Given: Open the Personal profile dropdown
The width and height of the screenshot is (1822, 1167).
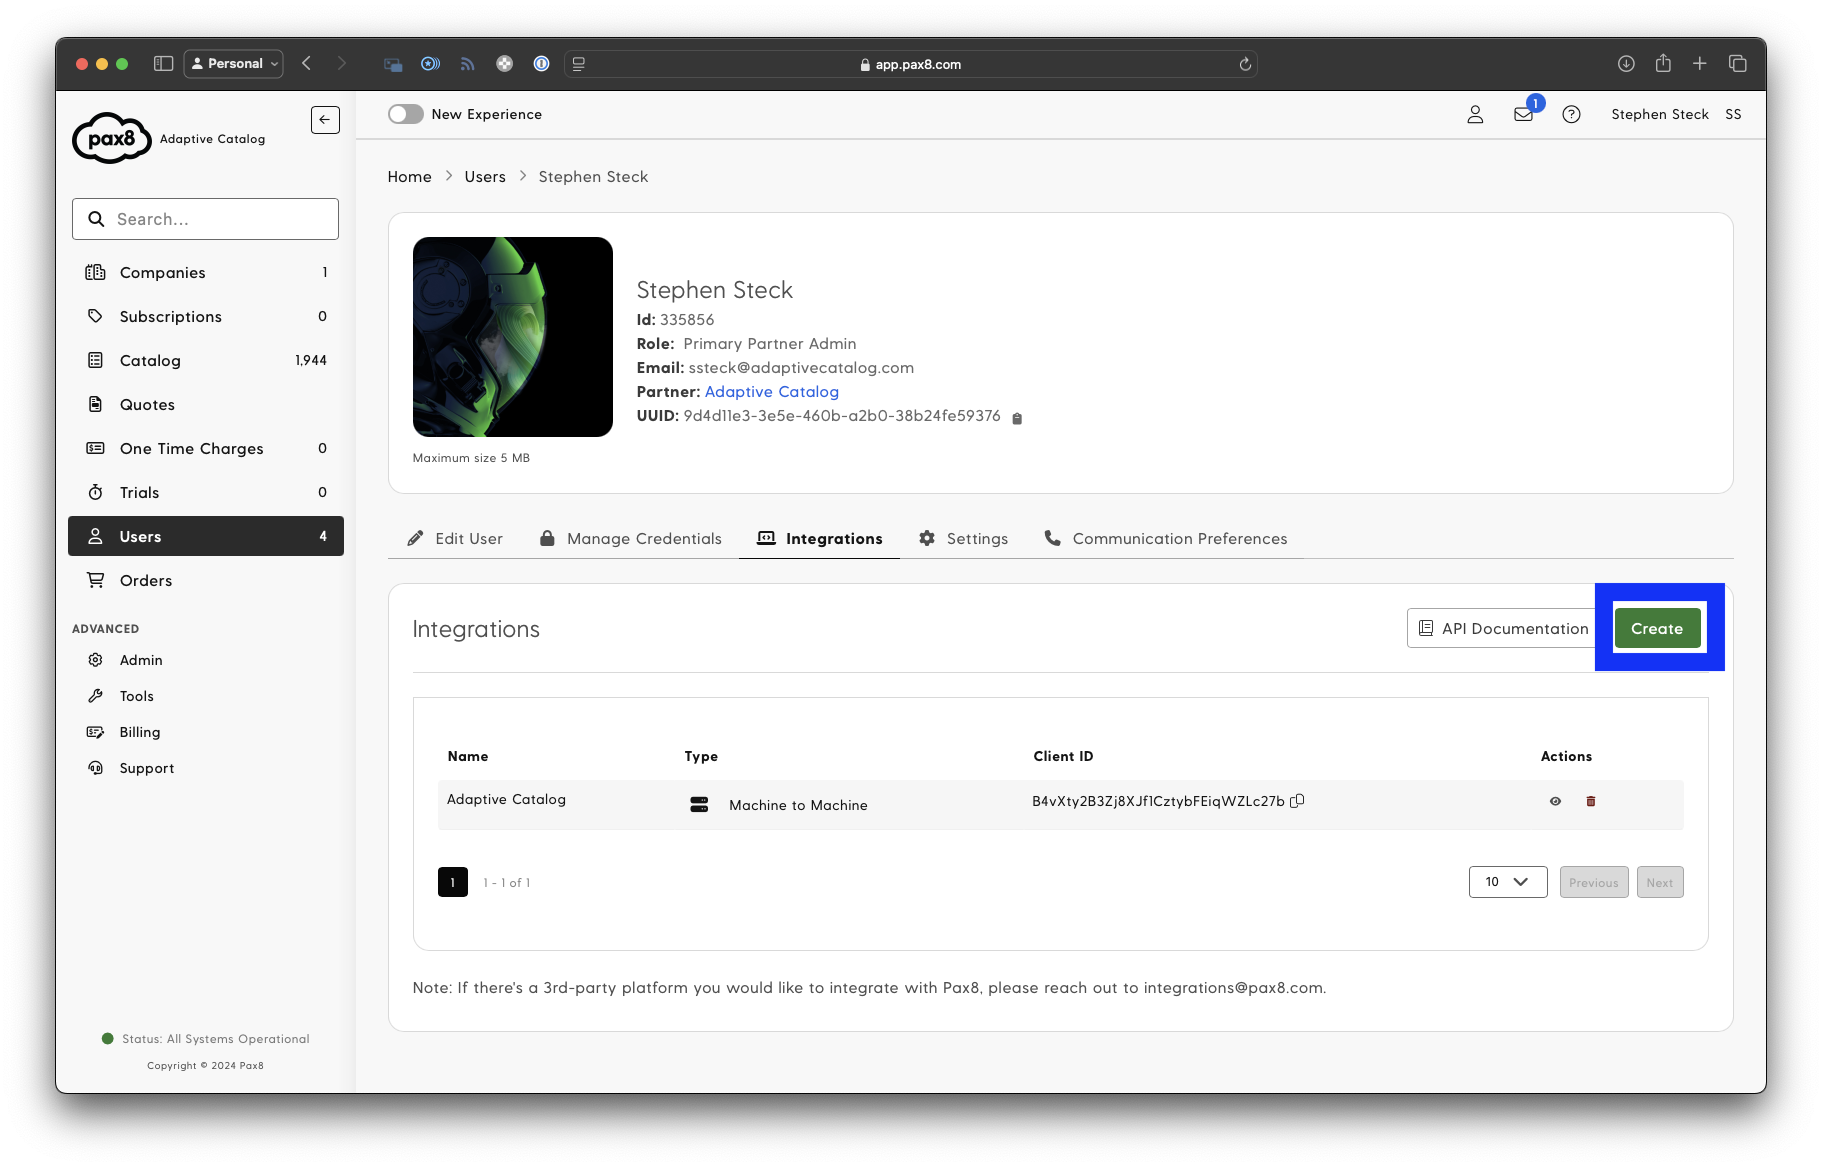Looking at the screenshot, I should pos(234,64).
